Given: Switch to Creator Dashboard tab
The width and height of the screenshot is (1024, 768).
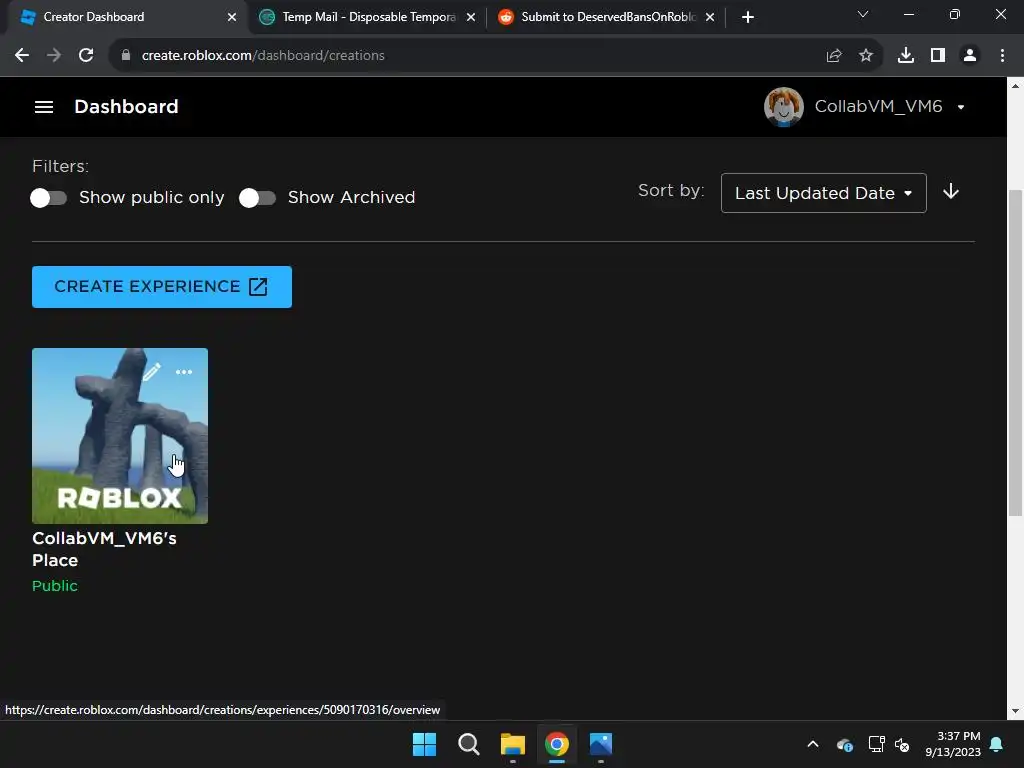Looking at the screenshot, I should tap(122, 17).
